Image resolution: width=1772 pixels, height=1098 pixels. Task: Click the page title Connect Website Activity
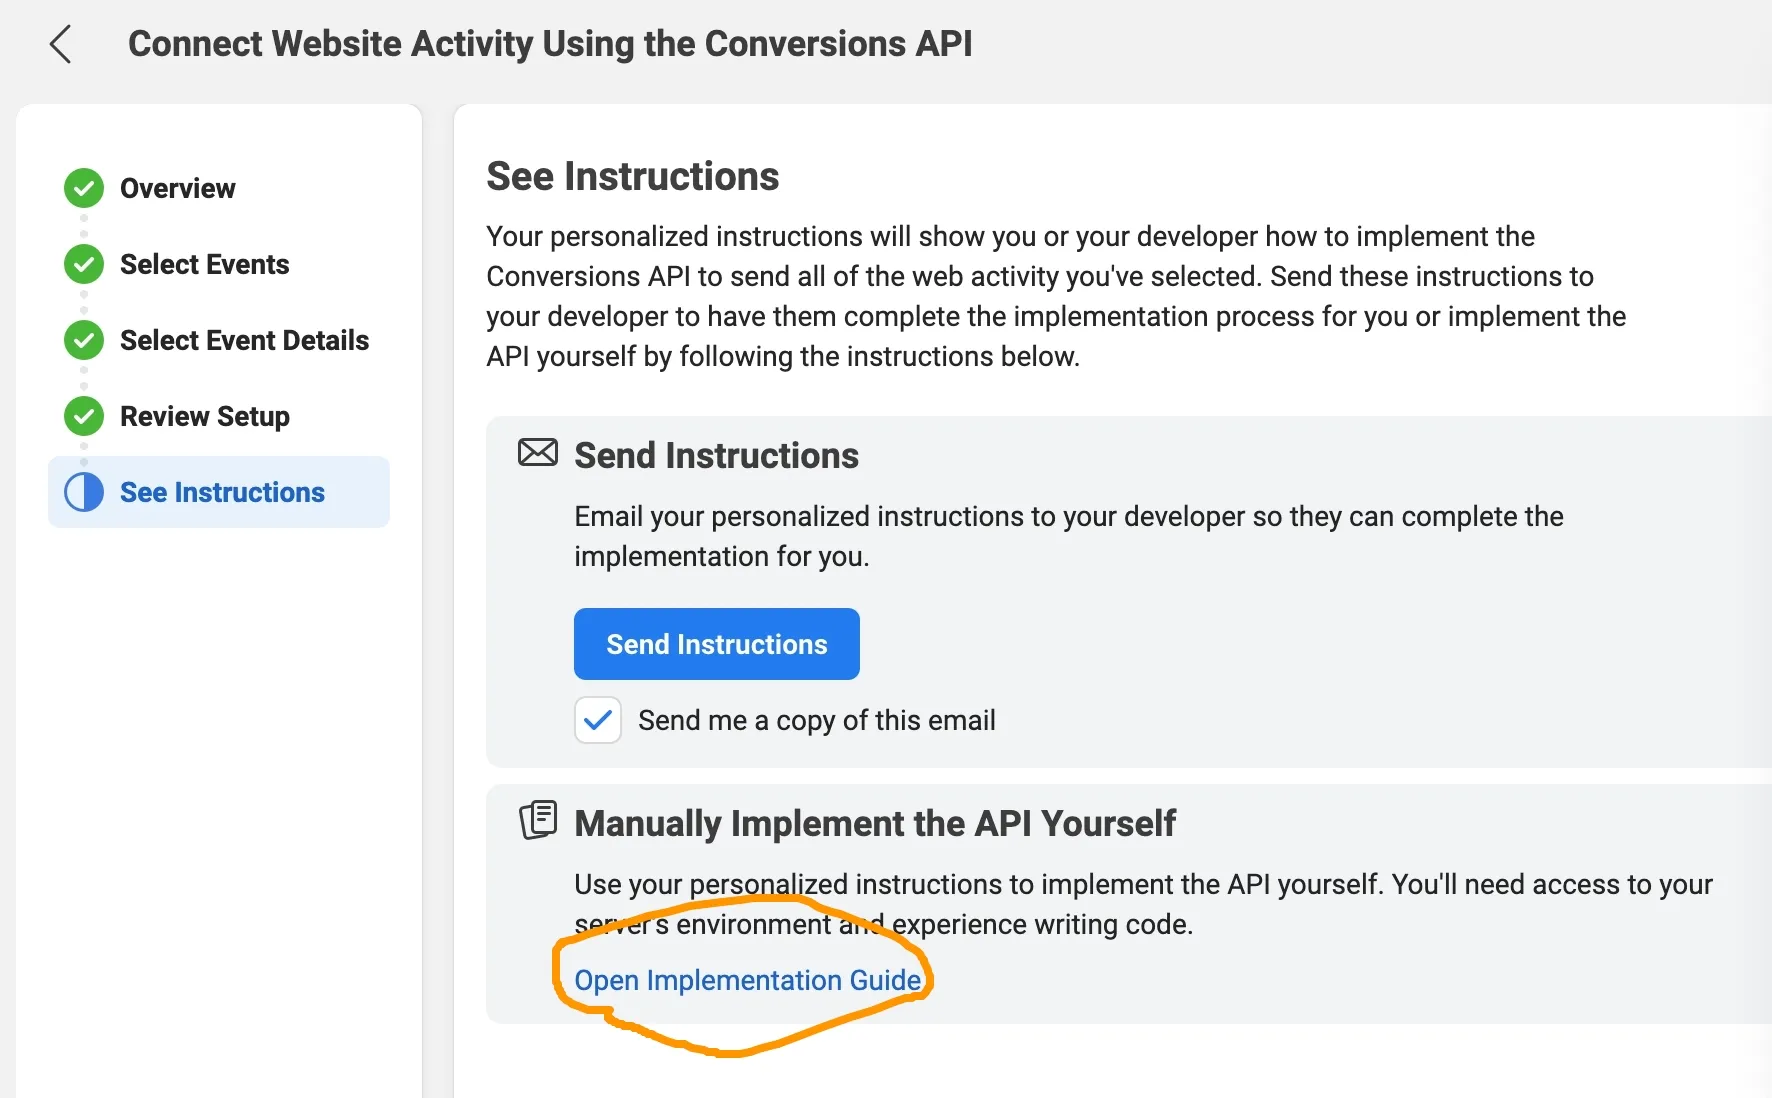(x=550, y=44)
